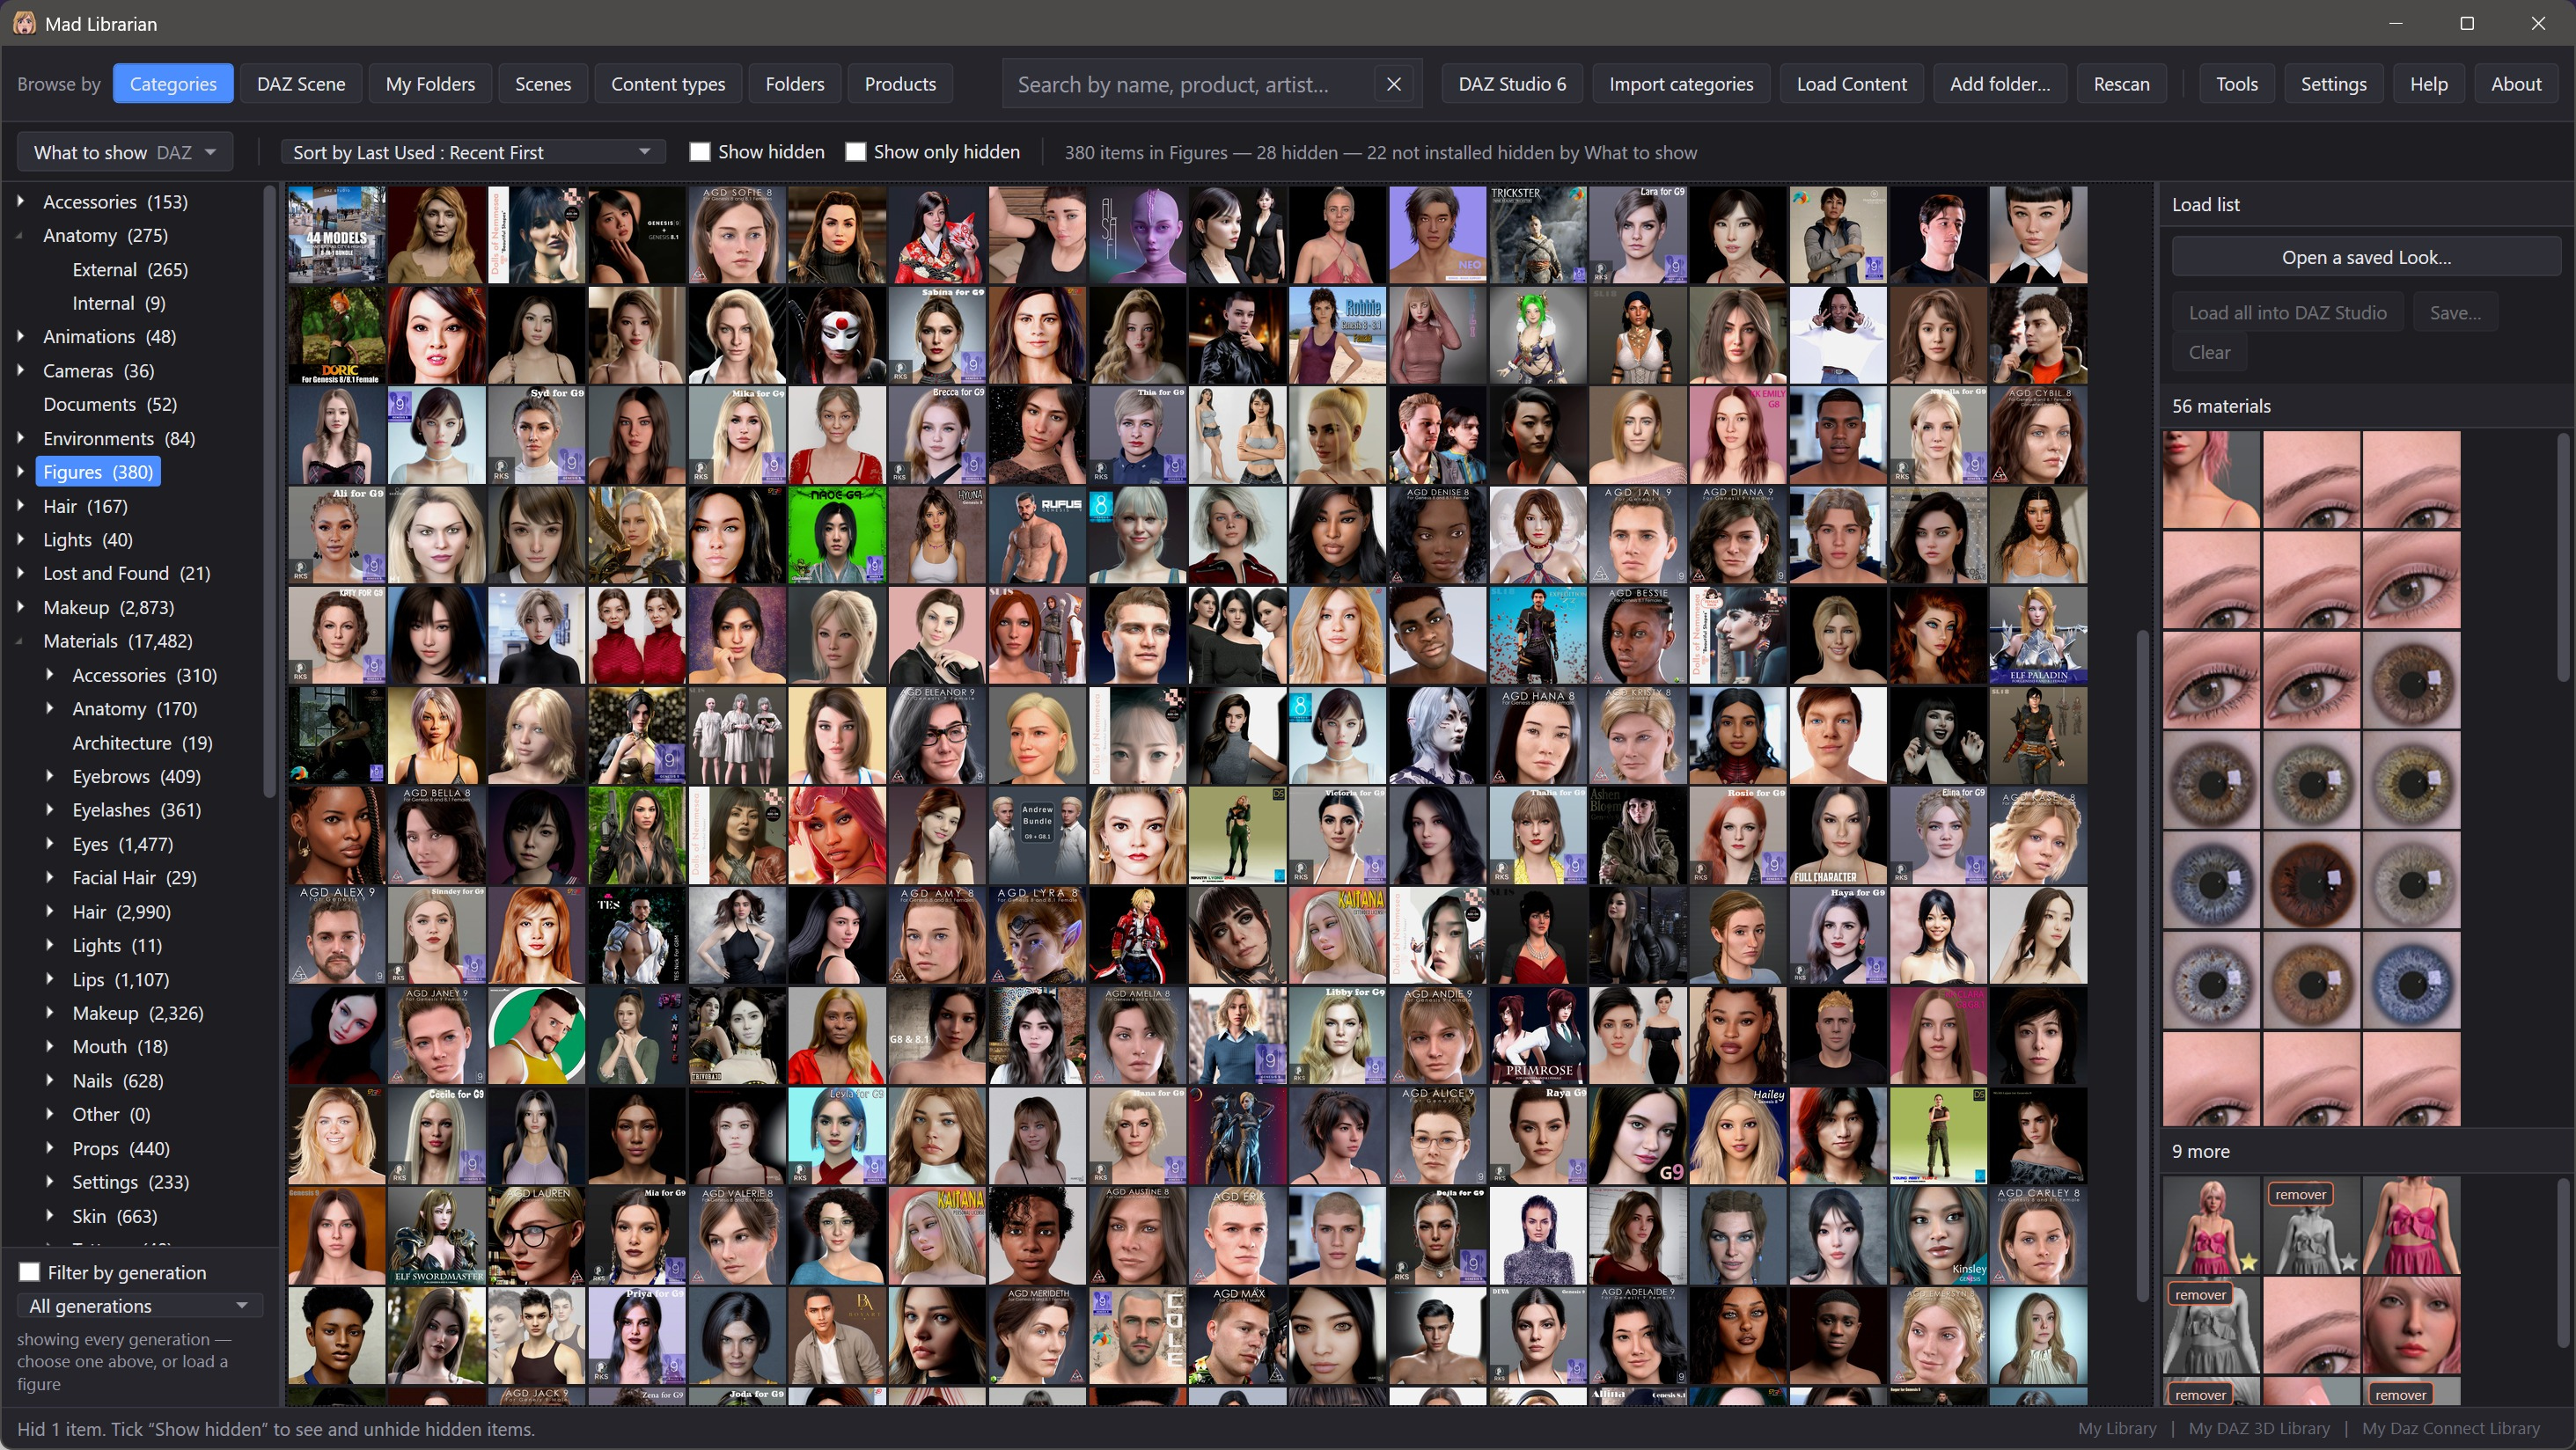Select the AGD Alex 9 figure thumbnail

pyautogui.click(x=337, y=936)
